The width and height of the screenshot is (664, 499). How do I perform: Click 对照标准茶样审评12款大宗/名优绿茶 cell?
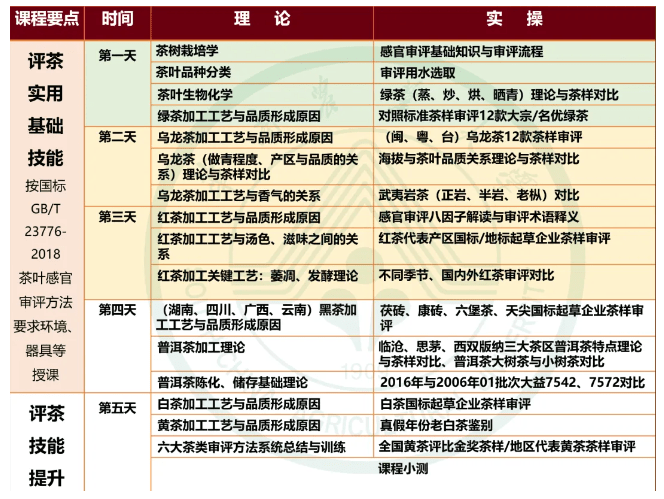[x=514, y=115]
